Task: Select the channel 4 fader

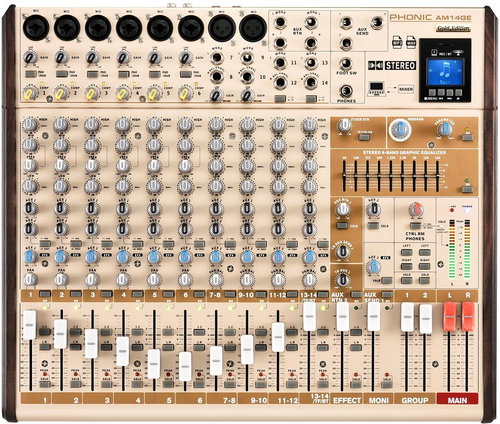Action: (x=123, y=351)
